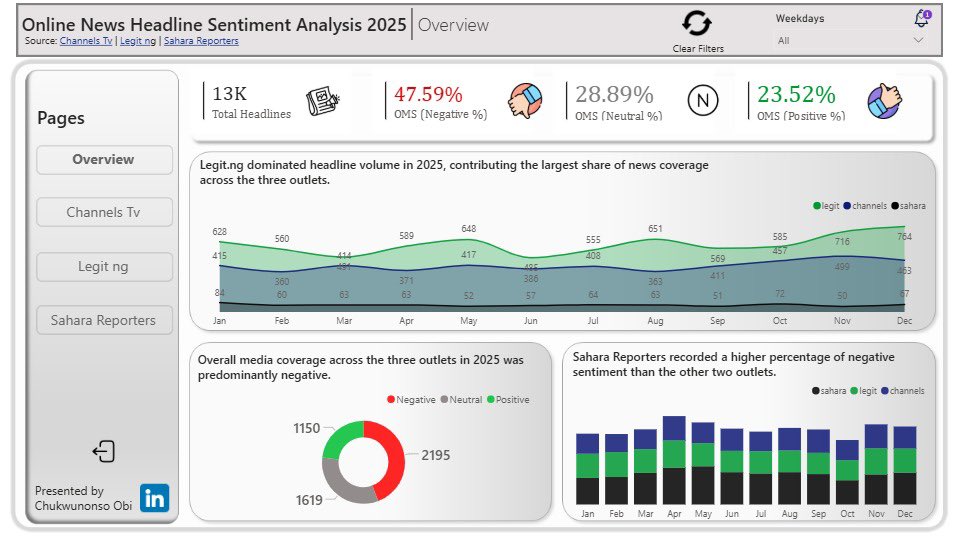Screen dimensions: 958x536
Task: Select Positive legend in donut chart
Action: (x=508, y=400)
